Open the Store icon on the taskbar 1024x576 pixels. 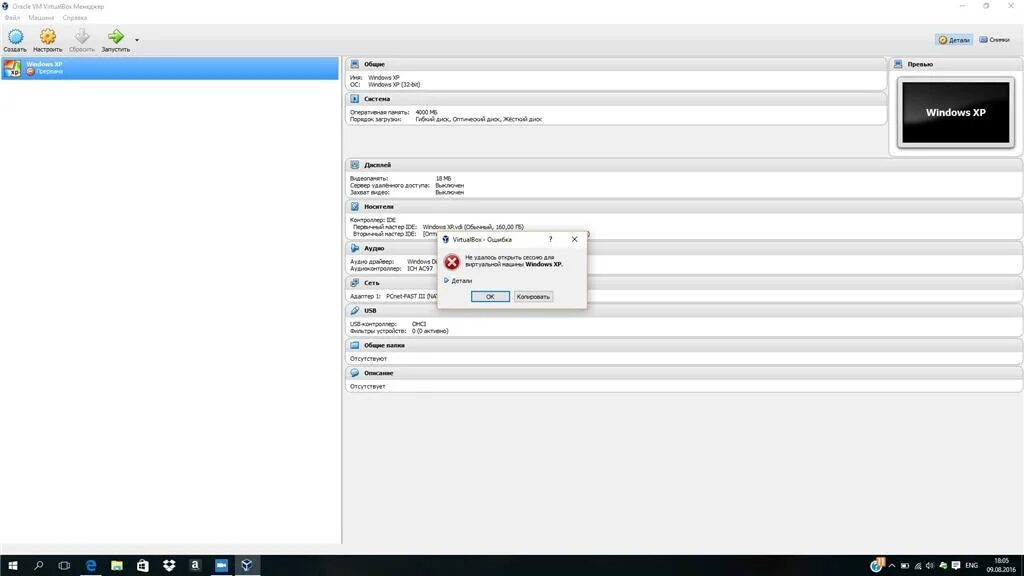point(142,566)
